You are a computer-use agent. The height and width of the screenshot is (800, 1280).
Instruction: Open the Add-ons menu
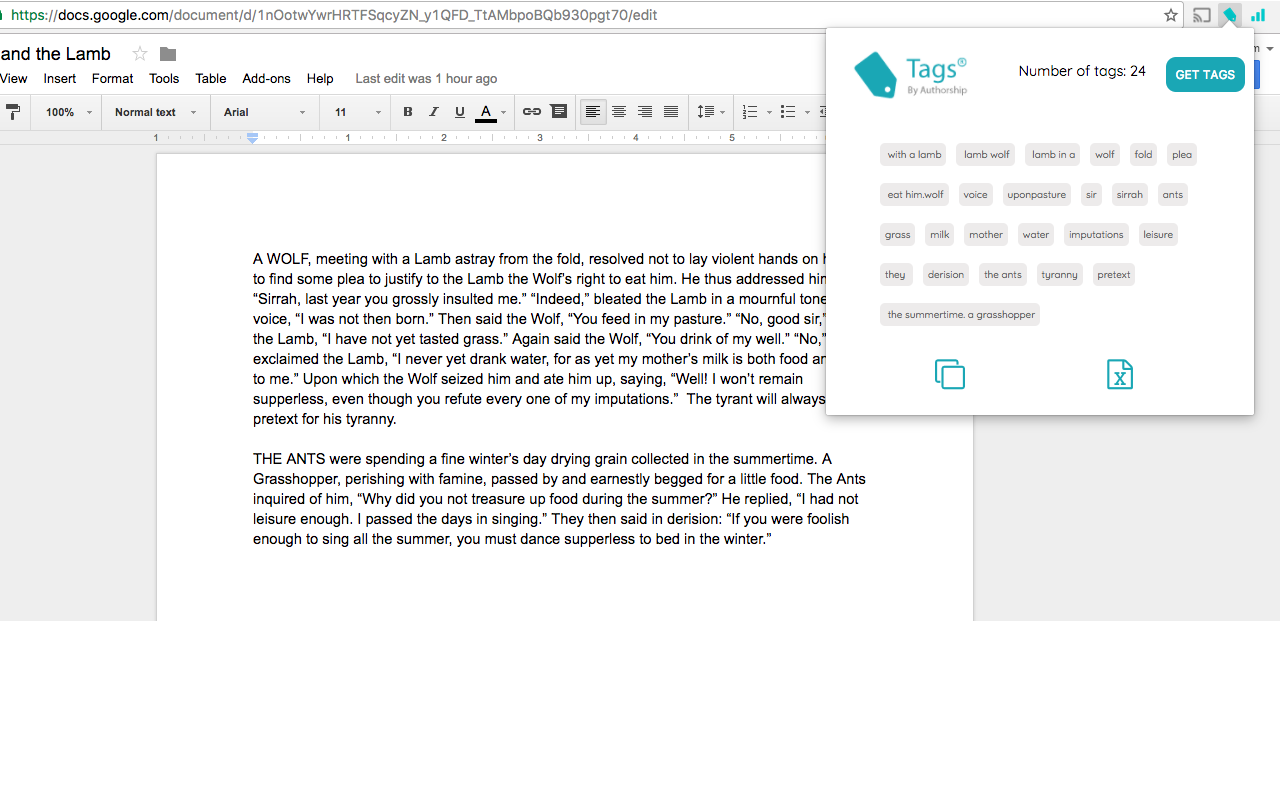pyautogui.click(x=266, y=78)
